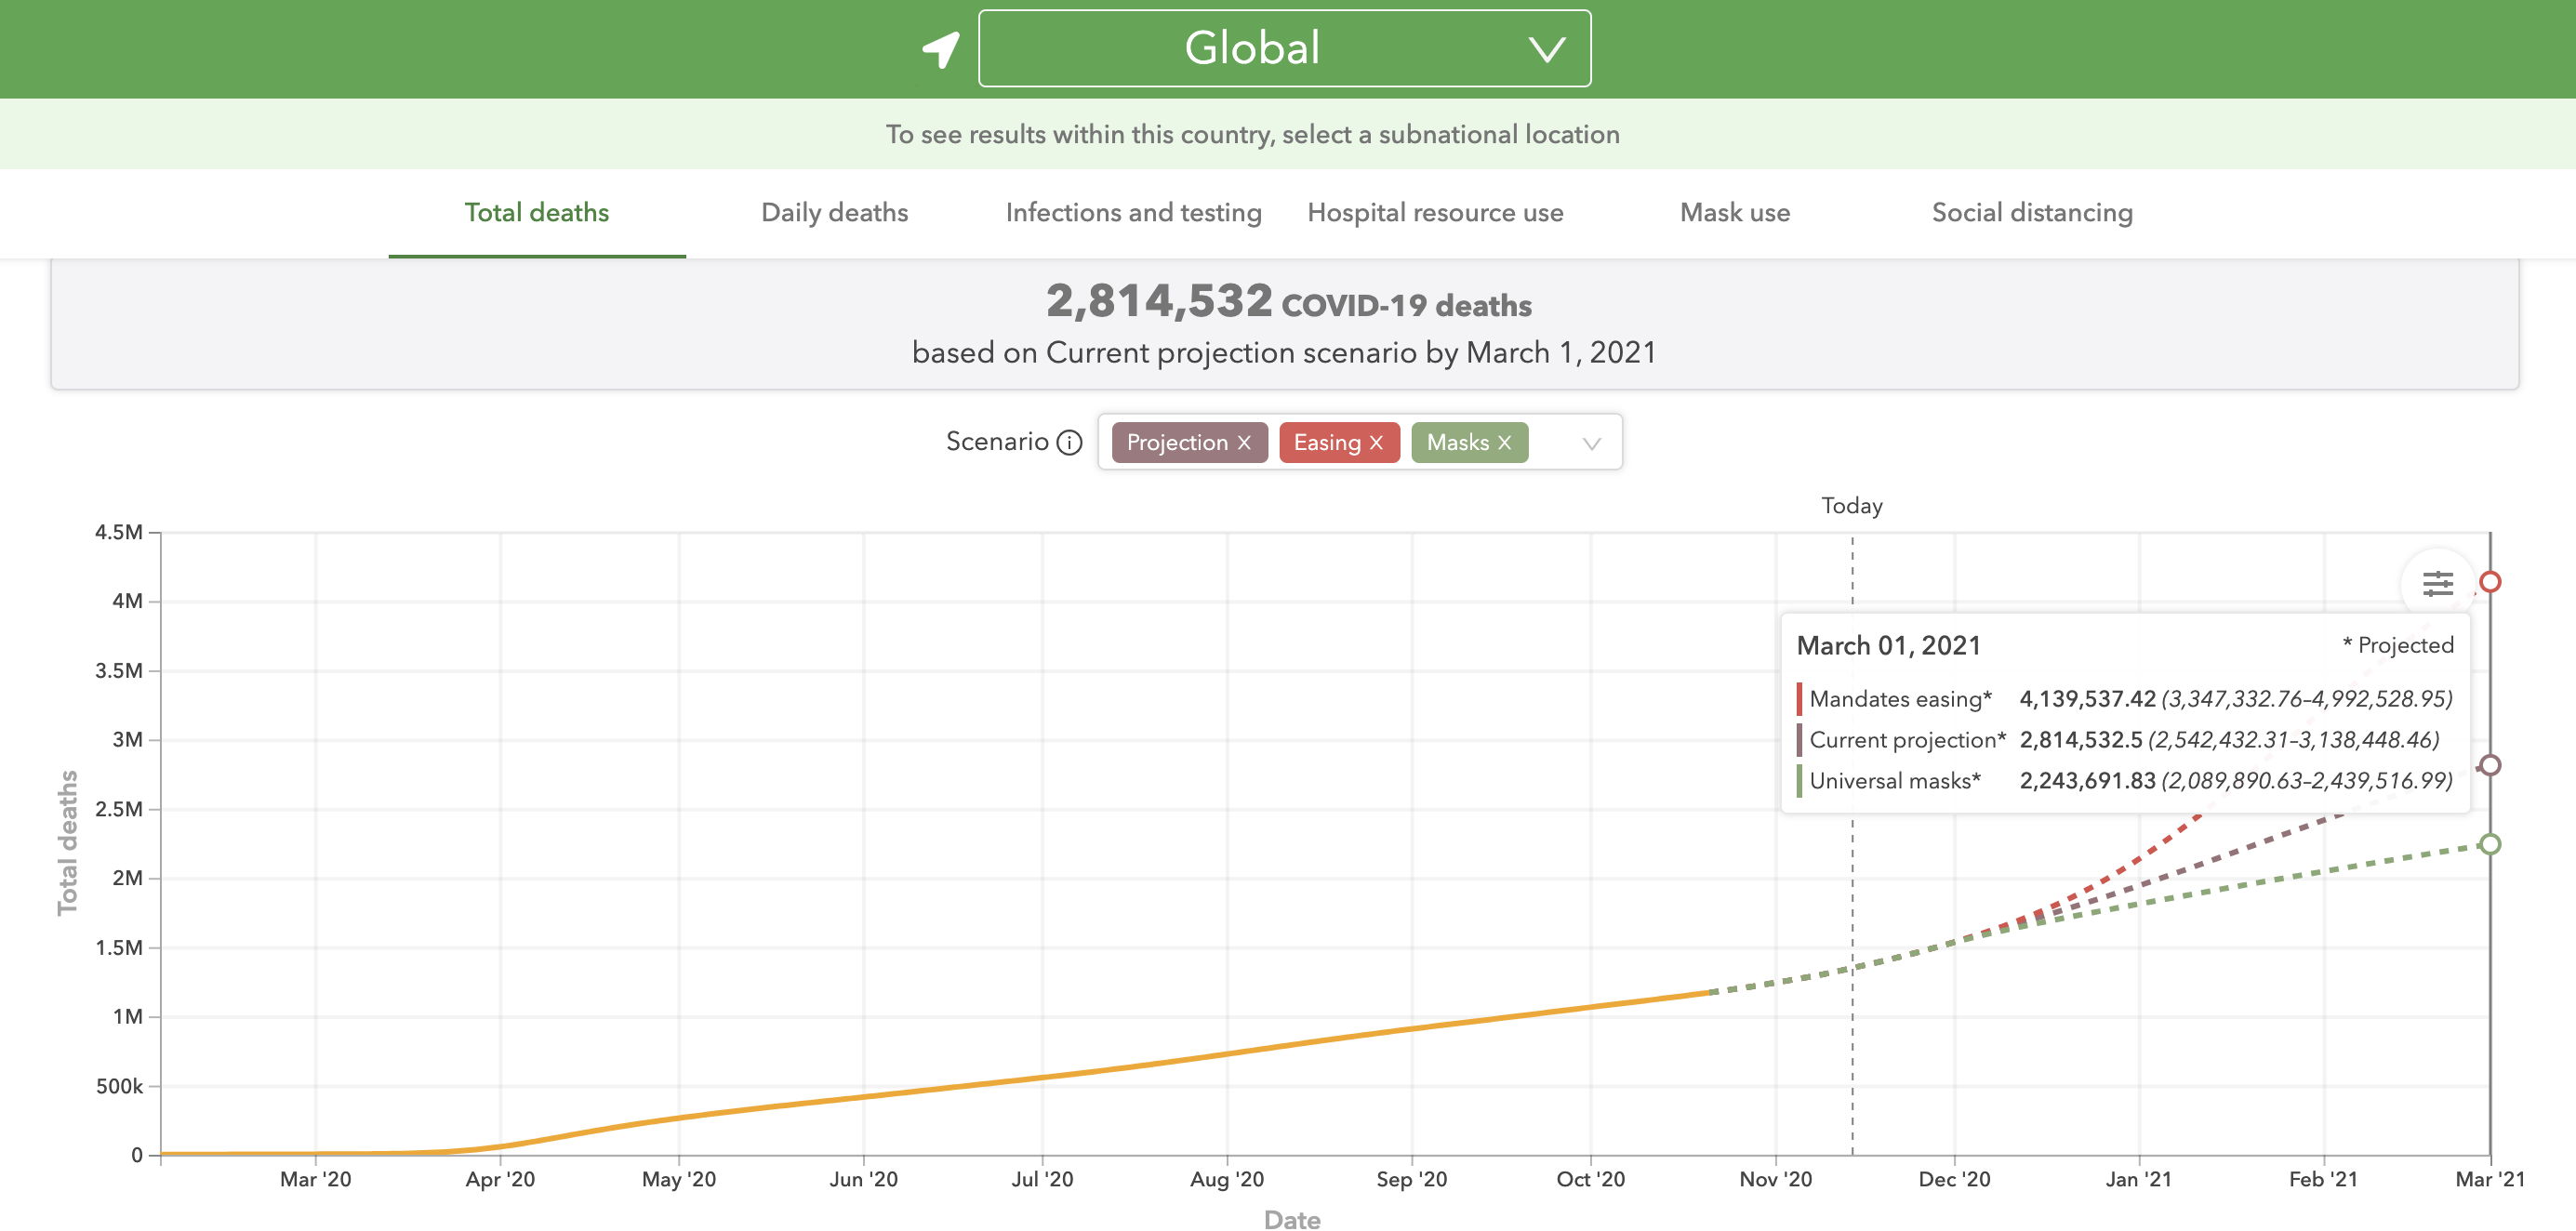This screenshot has height=1231, width=2576.
Task: Remove the Easing scenario tag X
Action: 1376,442
